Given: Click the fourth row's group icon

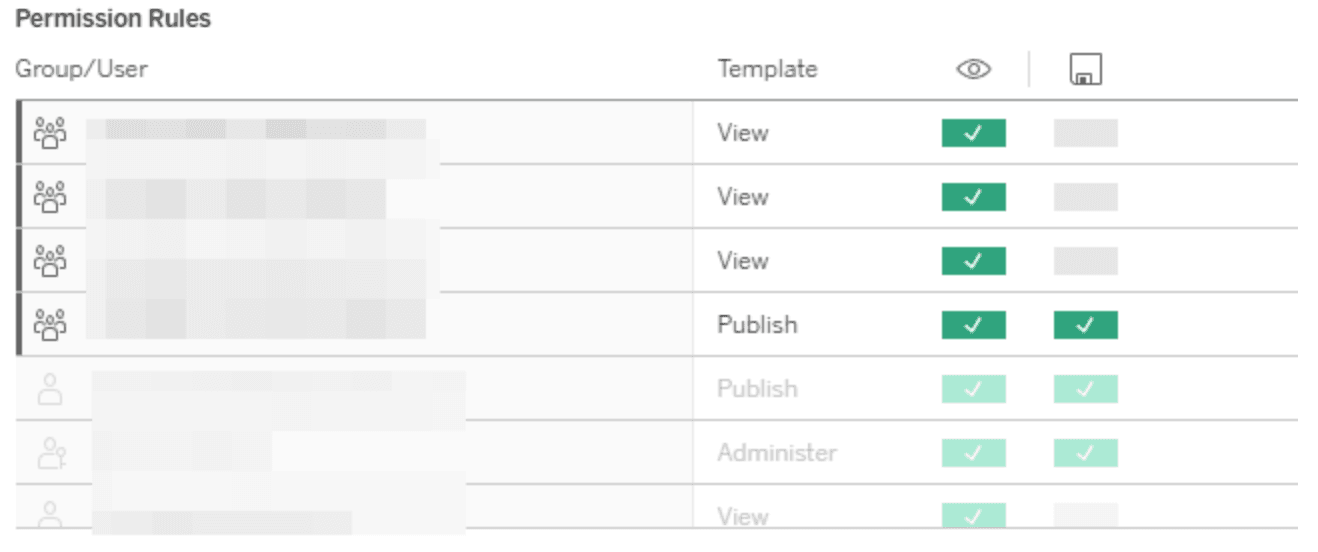Looking at the screenshot, I should (x=50, y=324).
